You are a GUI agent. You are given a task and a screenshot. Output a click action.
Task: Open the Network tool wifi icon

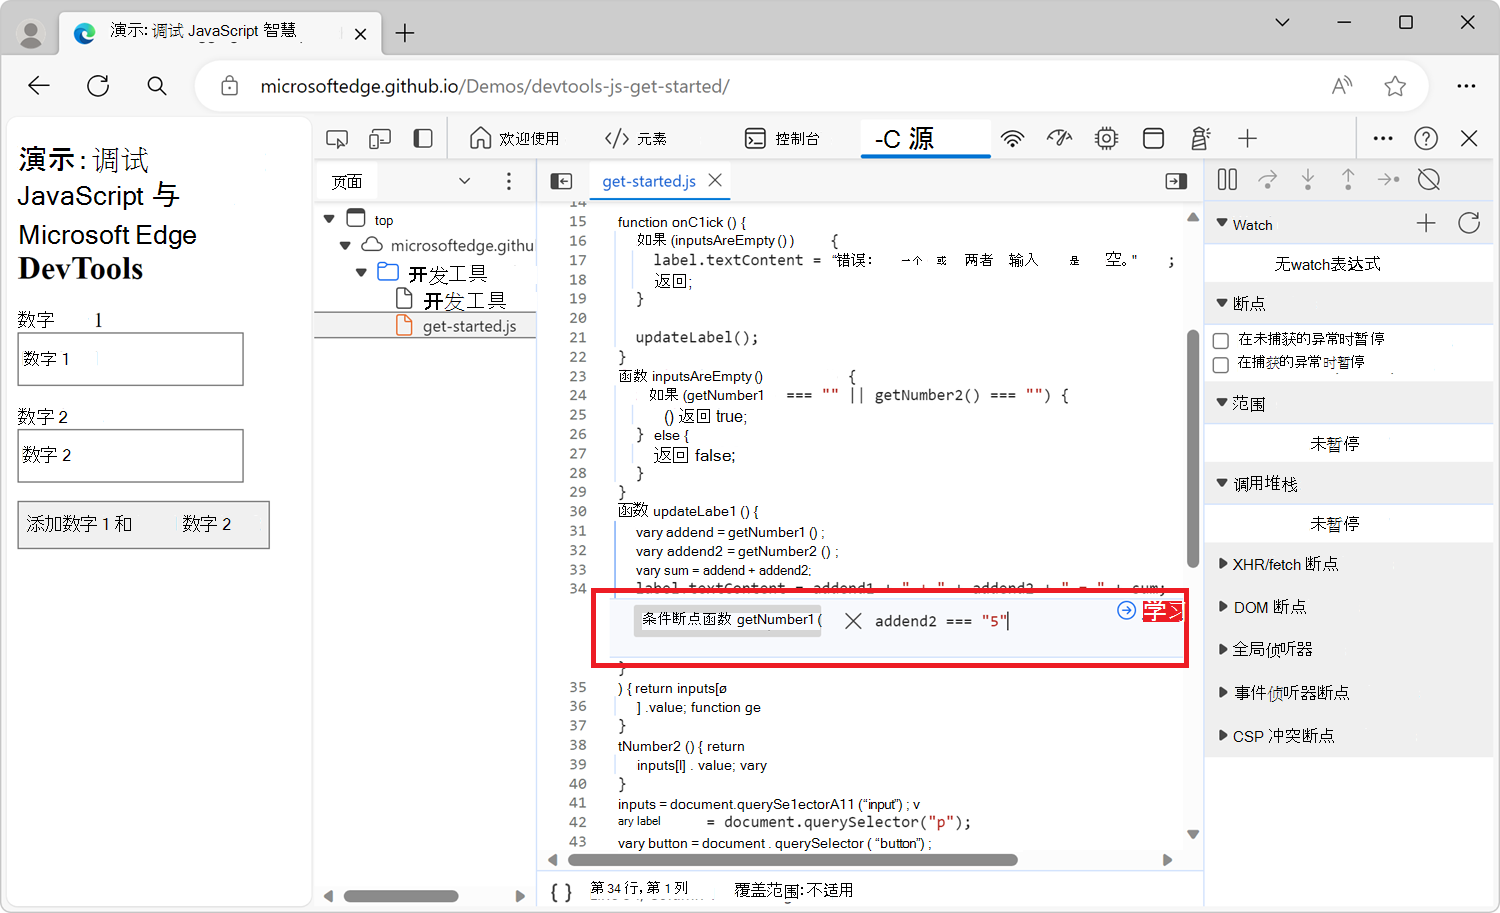point(1013,139)
